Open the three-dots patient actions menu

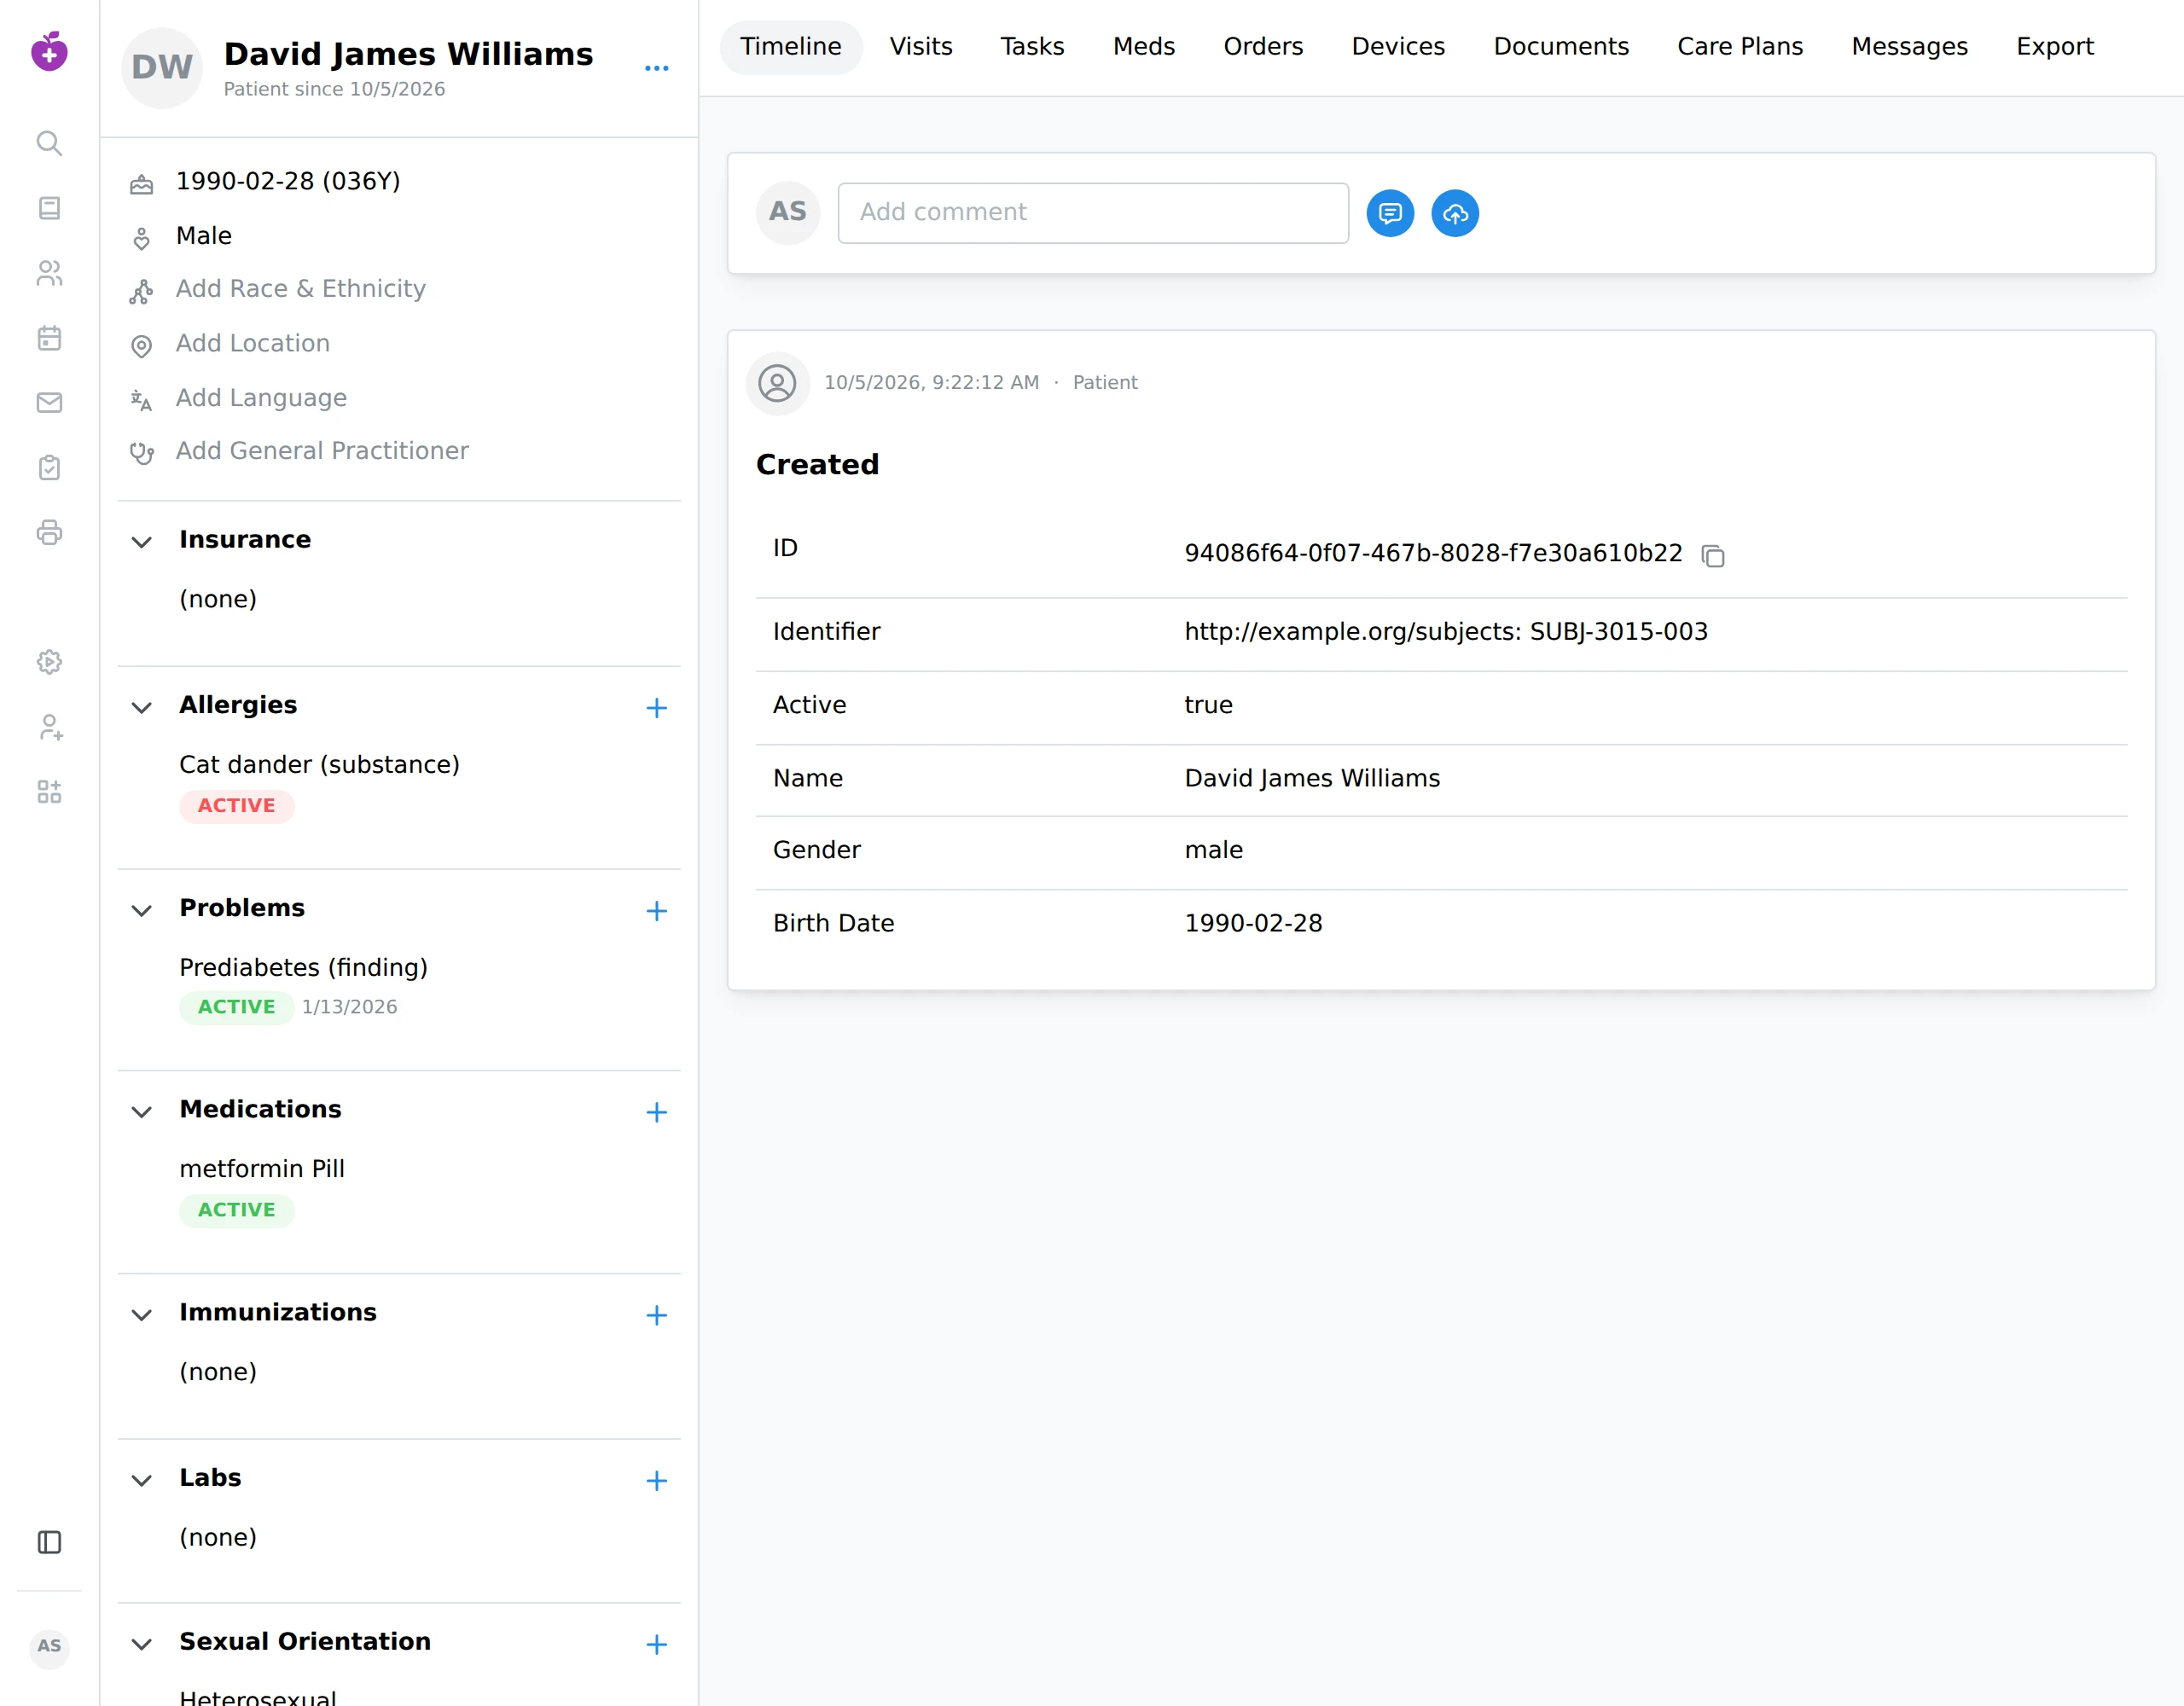[x=656, y=68]
